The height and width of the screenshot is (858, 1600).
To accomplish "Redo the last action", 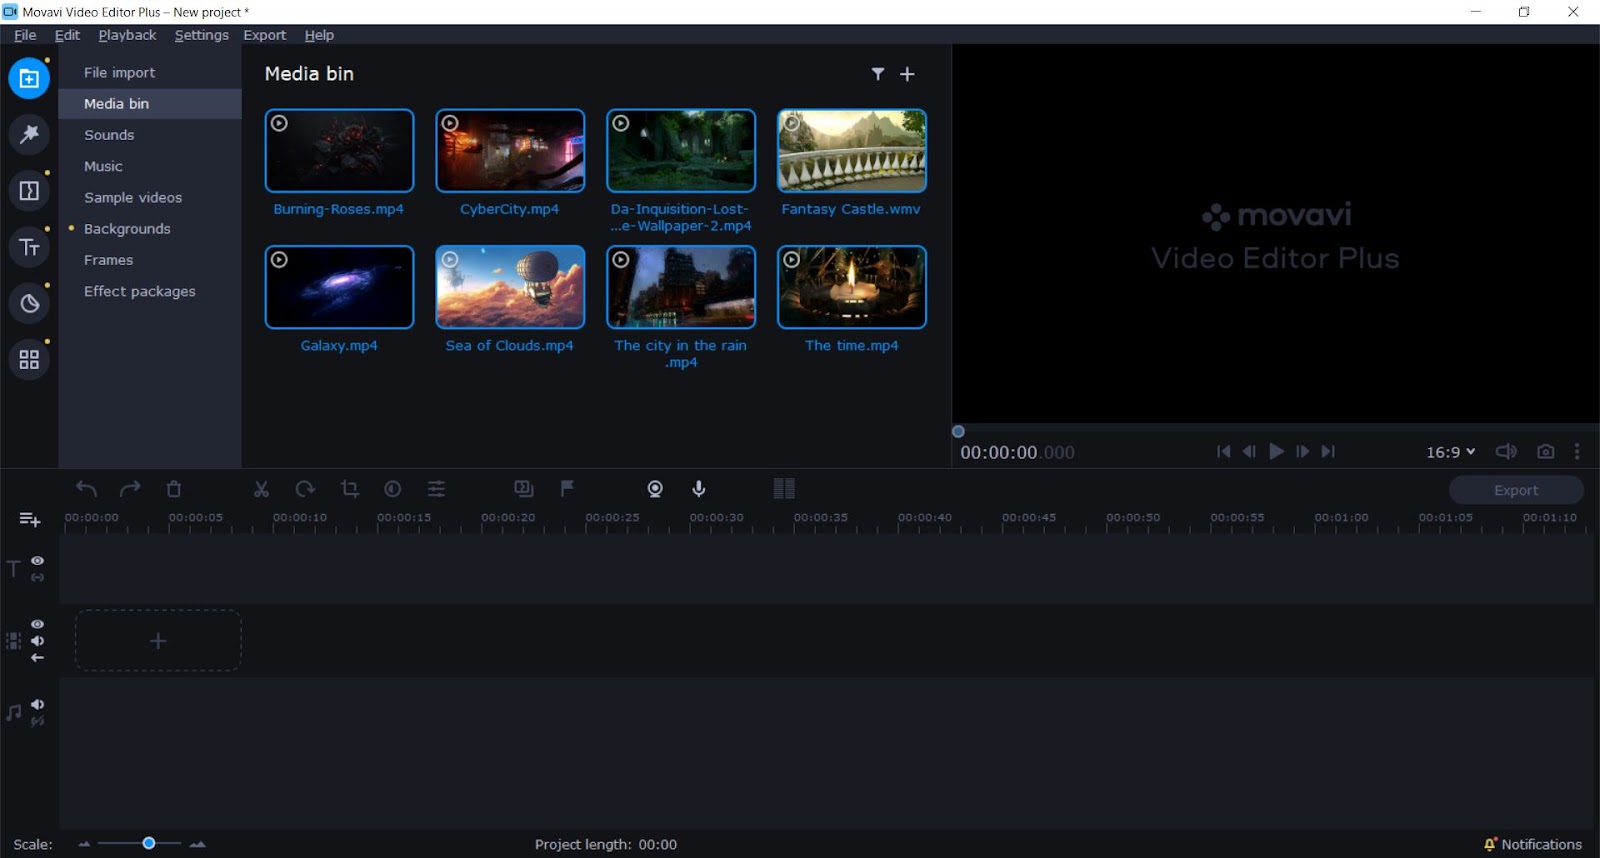I will 130,489.
